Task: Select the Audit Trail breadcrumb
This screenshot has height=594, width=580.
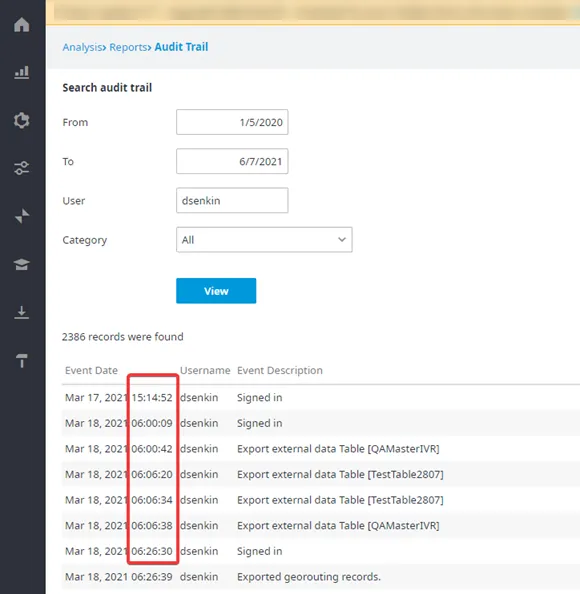Action: click(181, 47)
